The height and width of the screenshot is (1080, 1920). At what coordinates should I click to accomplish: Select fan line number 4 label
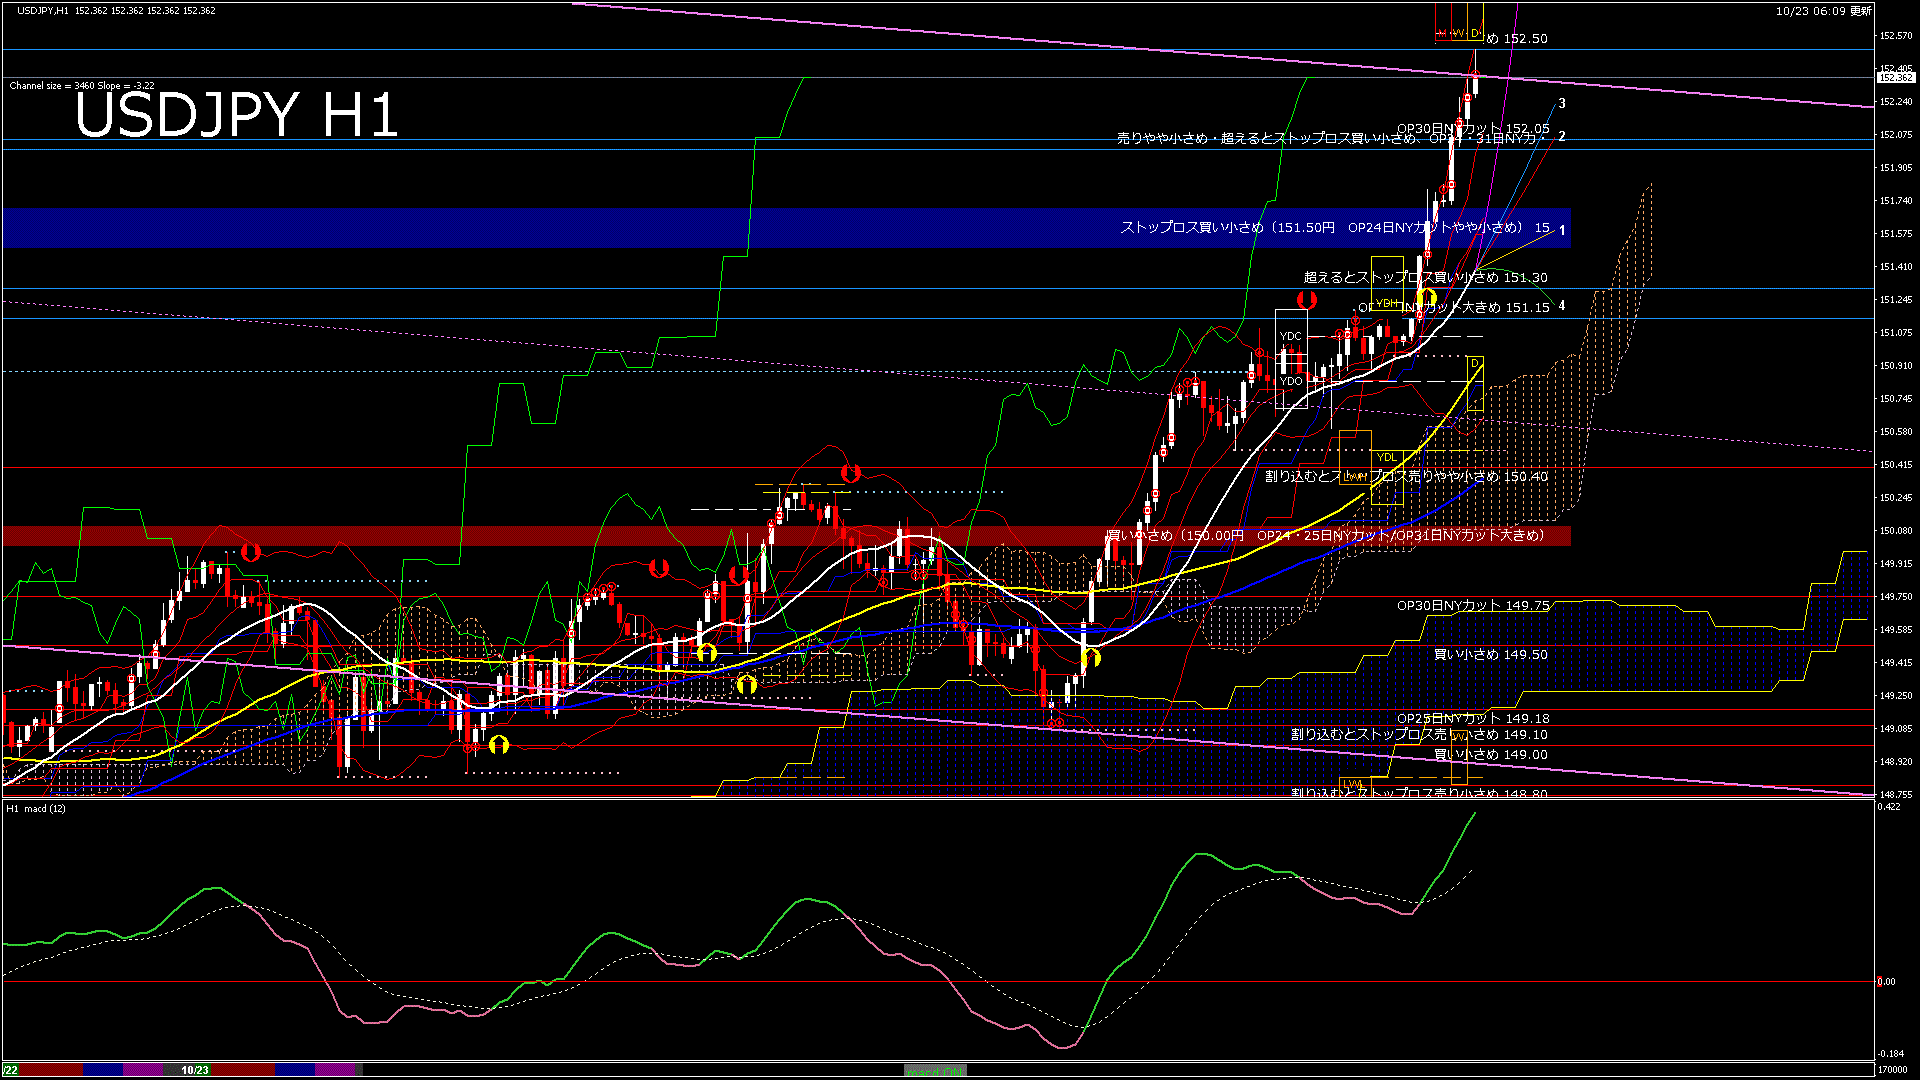click(1562, 306)
